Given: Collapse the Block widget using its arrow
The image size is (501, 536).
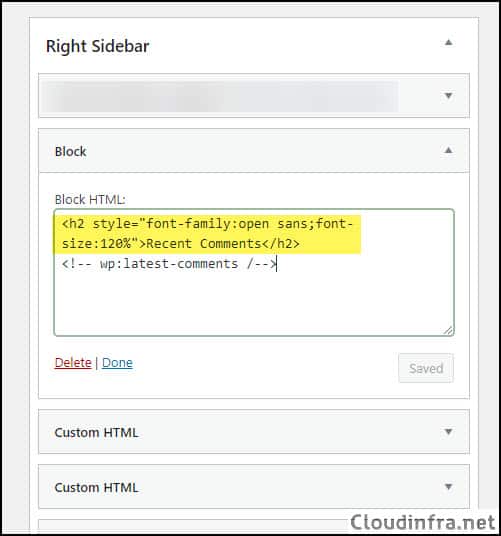Looking at the screenshot, I should tap(448, 150).
